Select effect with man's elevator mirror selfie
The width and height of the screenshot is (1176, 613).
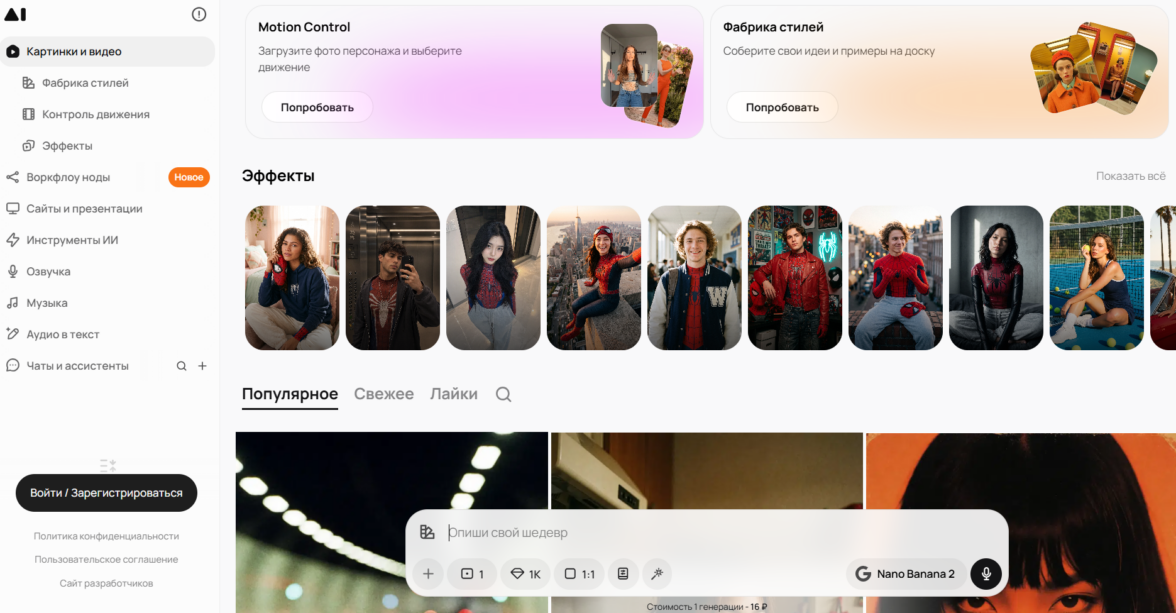click(392, 278)
